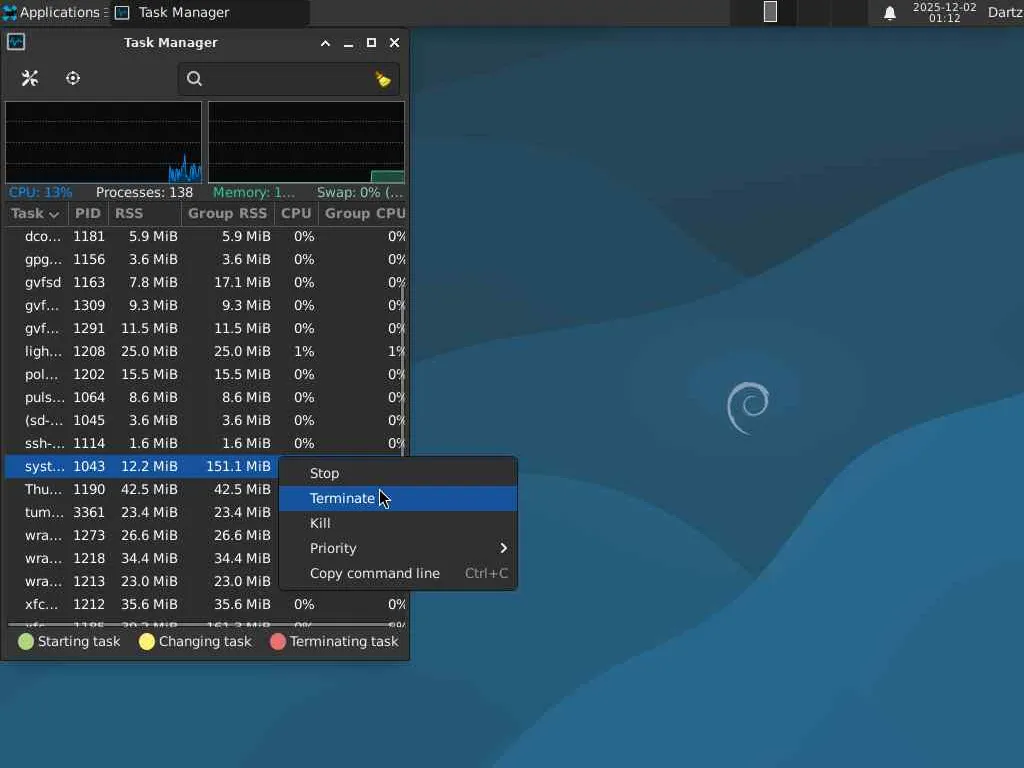Select the ligh... process row PID 1208

click(206, 351)
